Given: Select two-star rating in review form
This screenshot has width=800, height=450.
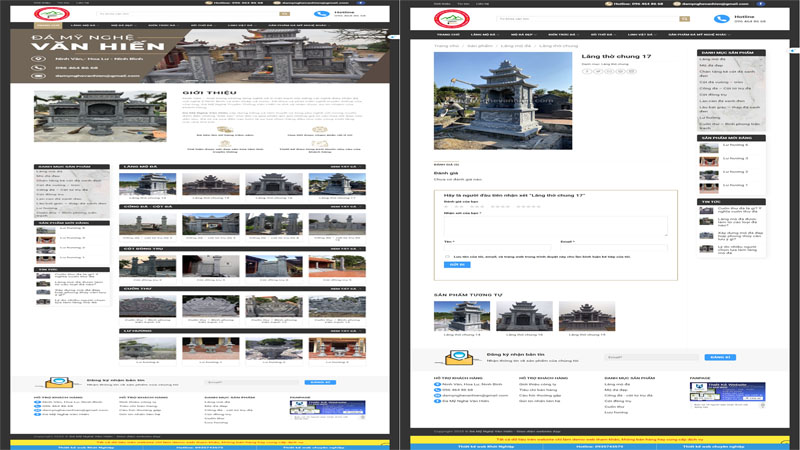Looking at the screenshot, I should click(x=458, y=207).
